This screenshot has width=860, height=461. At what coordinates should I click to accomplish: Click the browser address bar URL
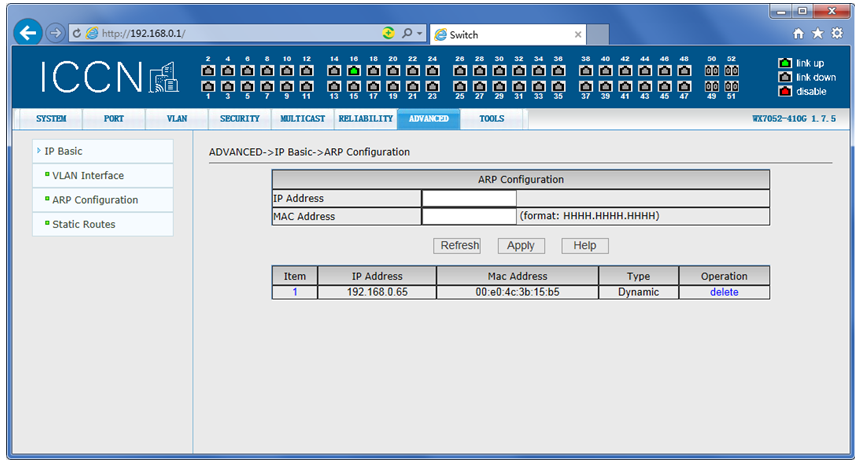[143, 33]
